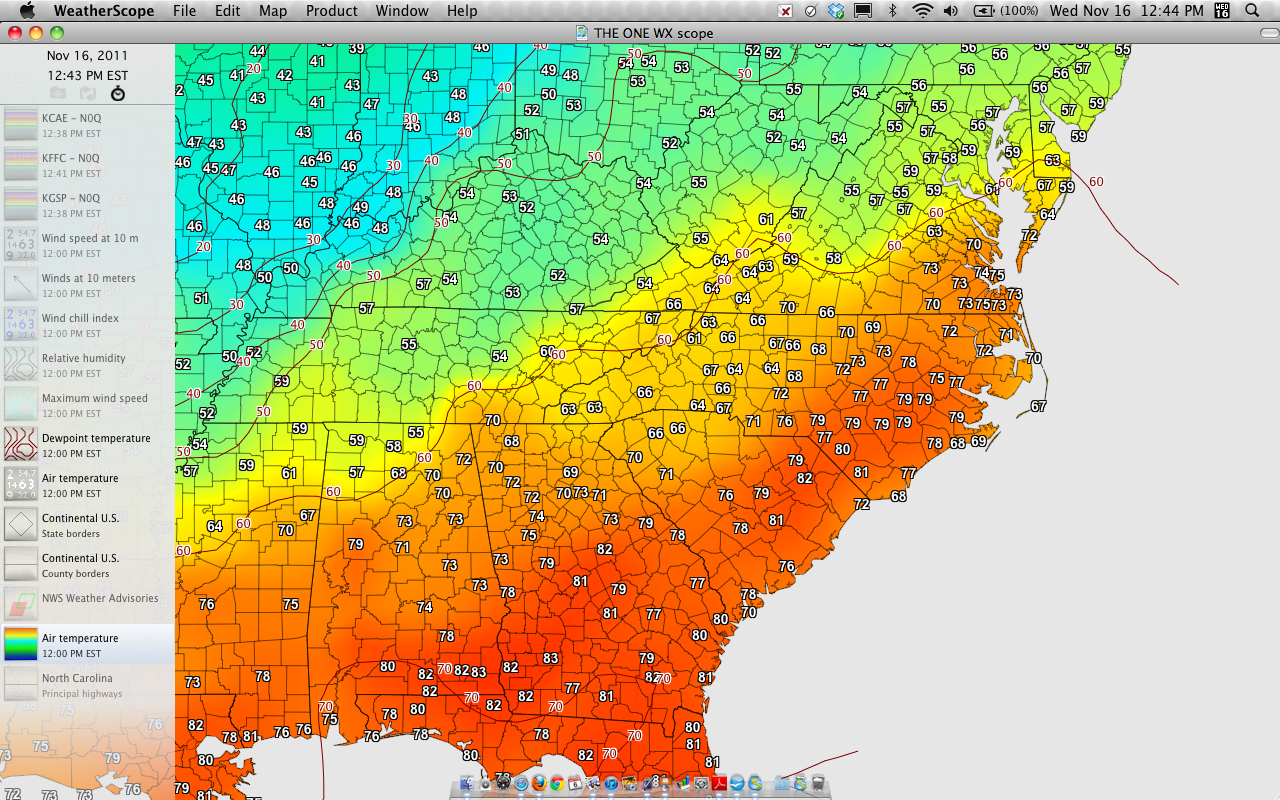Screen dimensions: 1280x800
Task: Select the Maximum wind speed layer
Action: click(87, 405)
